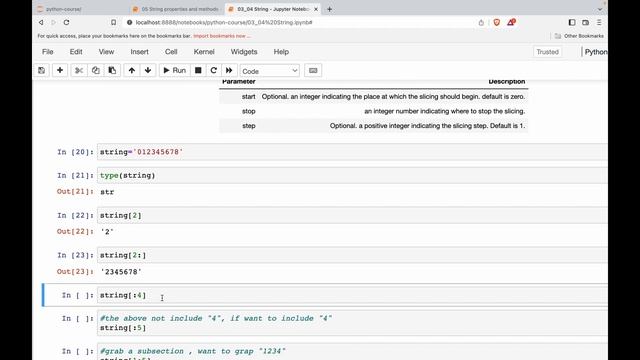Run the selected cell
The width and height of the screenshot is (640, 360).
[174, 71]
